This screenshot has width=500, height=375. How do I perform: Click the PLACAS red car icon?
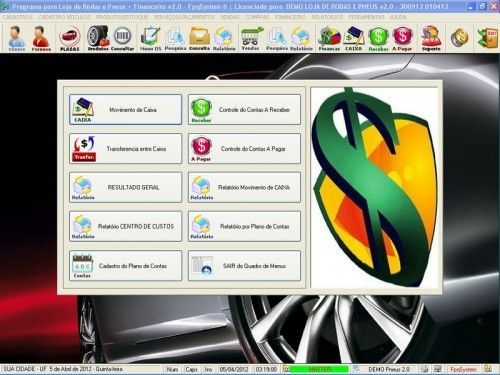(70, 38)
